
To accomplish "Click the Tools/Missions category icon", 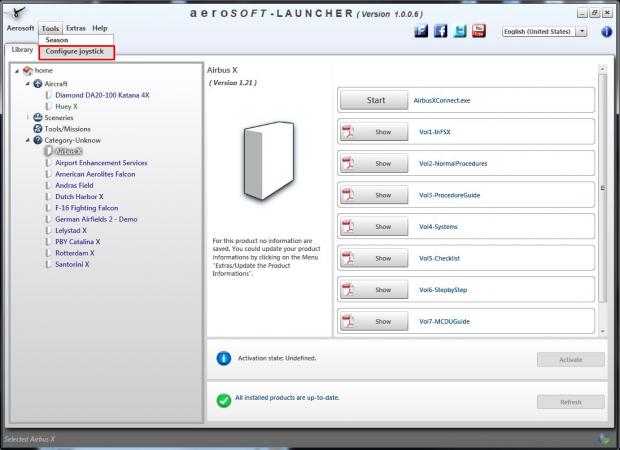I will click(38, 129).
